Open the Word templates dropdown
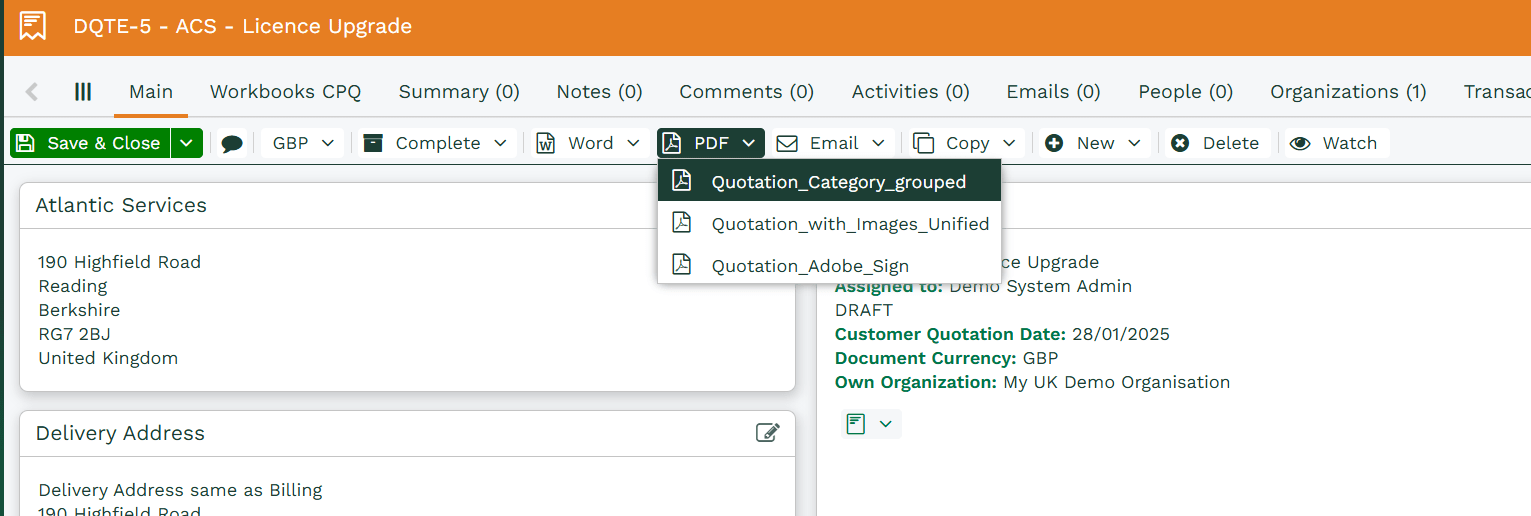Image resolution: width=1531 pixels, height=516 pixels. [588, 143]
